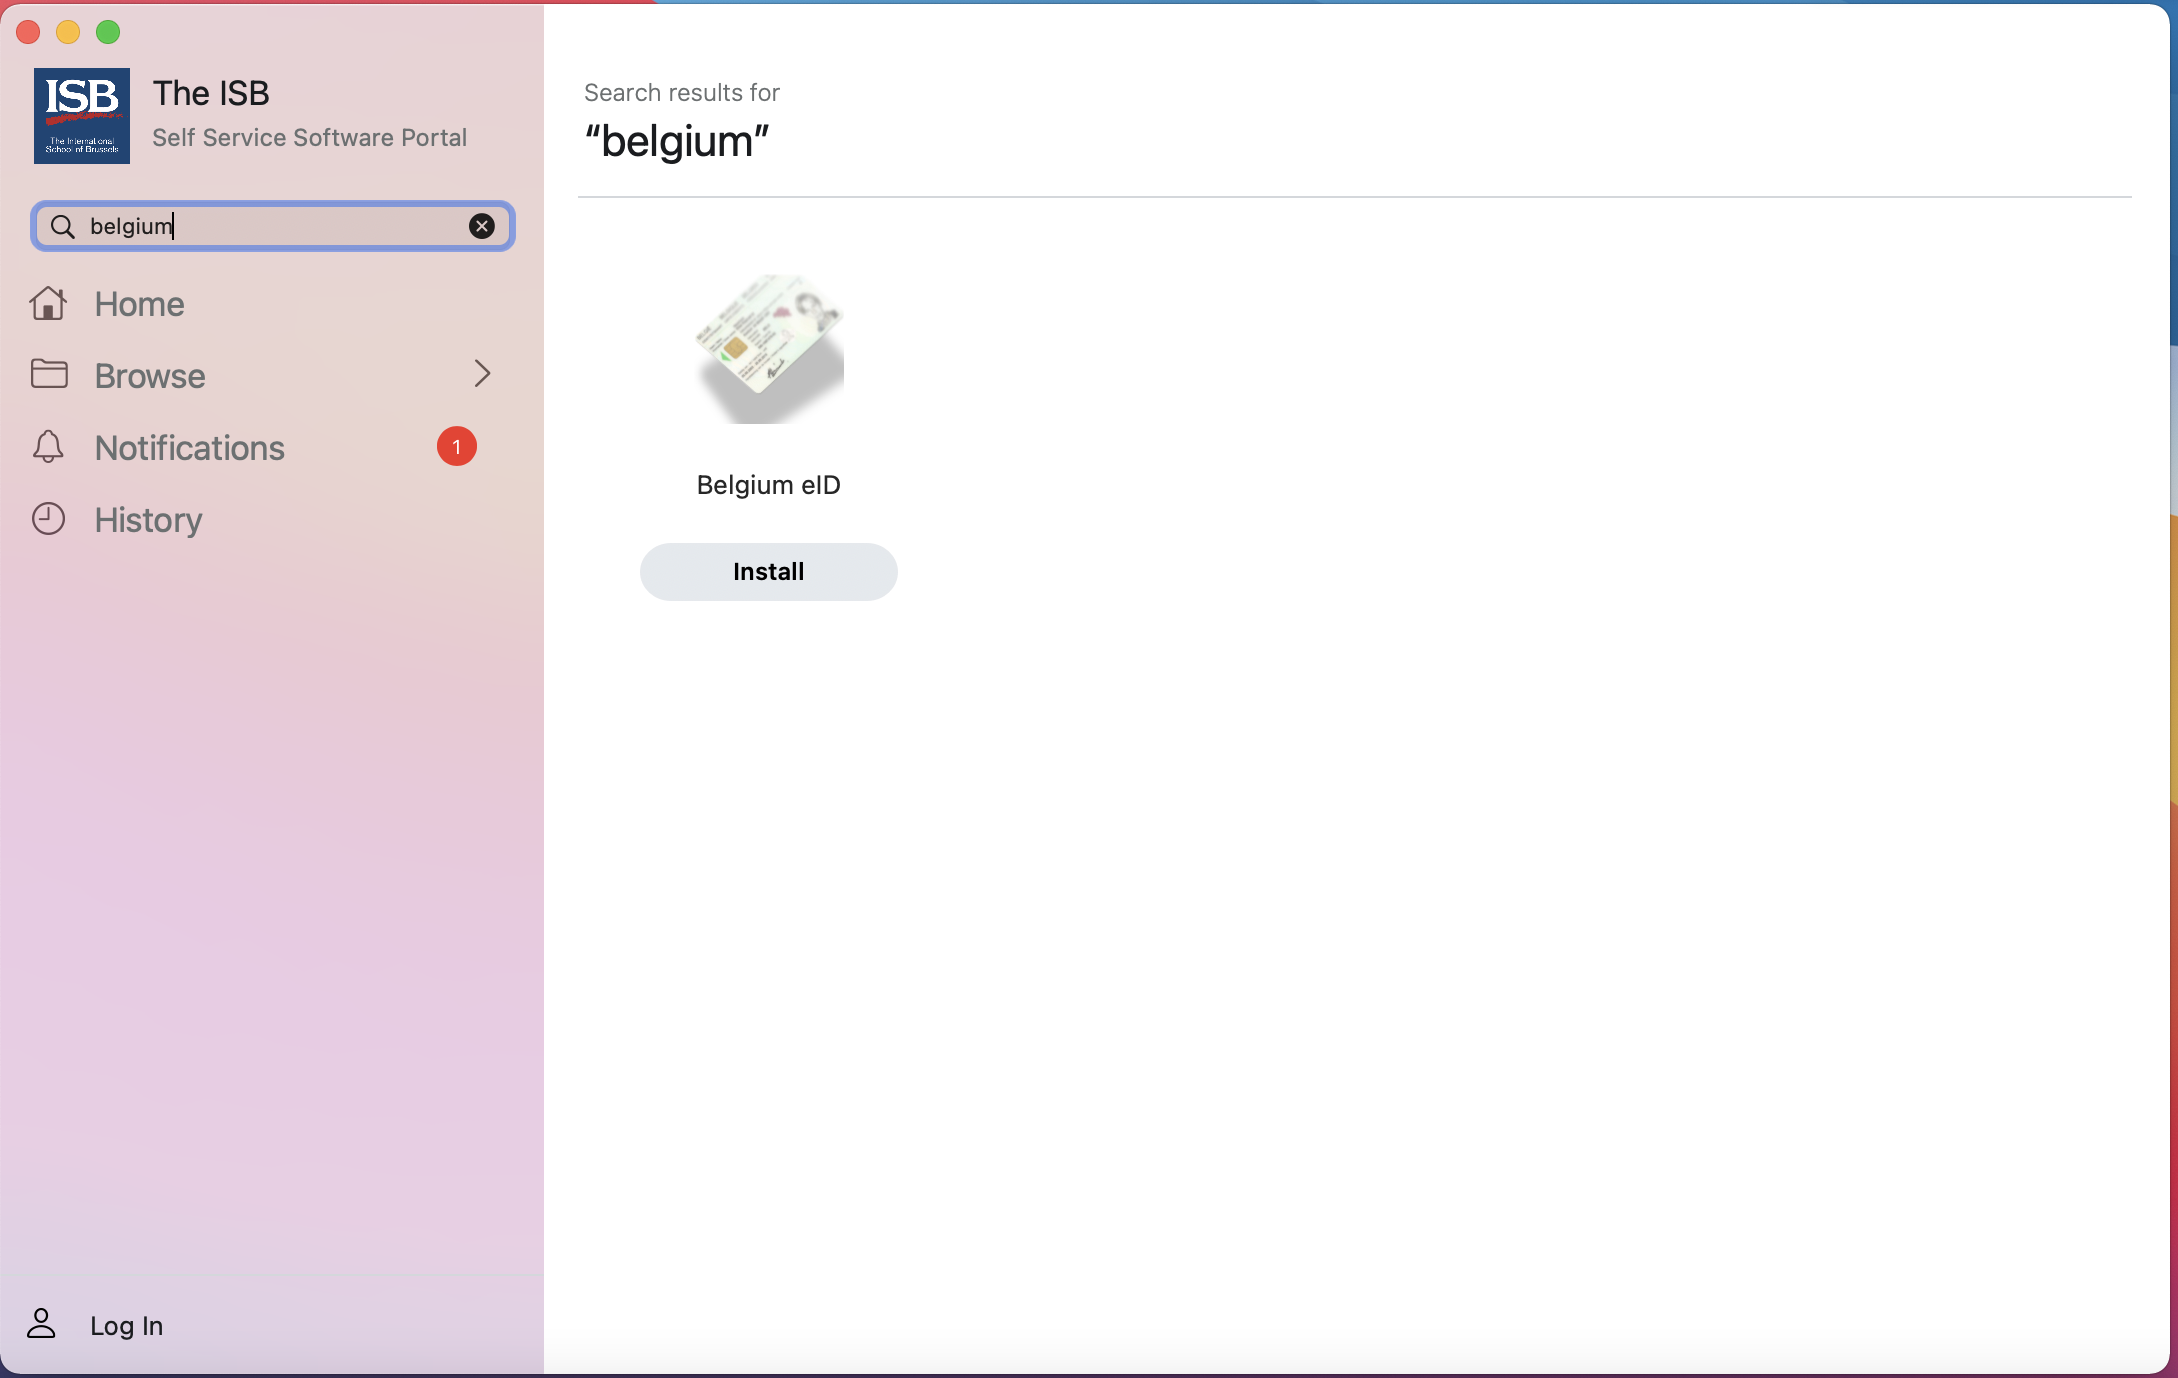The width and height of the screenshot is (2178, 1378).
Task: Select the Browse menu label
Action: pos(150,376)
